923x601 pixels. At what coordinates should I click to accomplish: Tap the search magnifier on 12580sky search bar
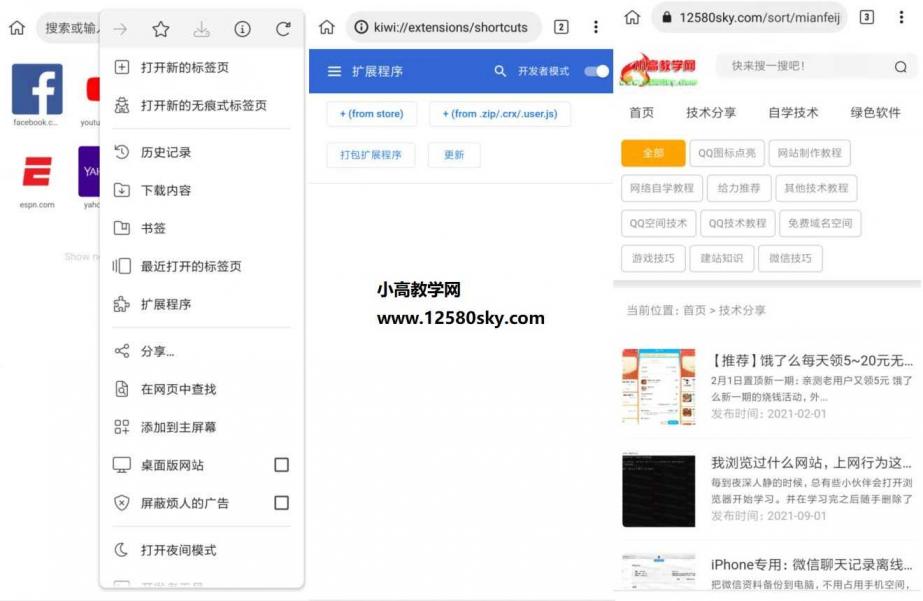tap(901, 66)
